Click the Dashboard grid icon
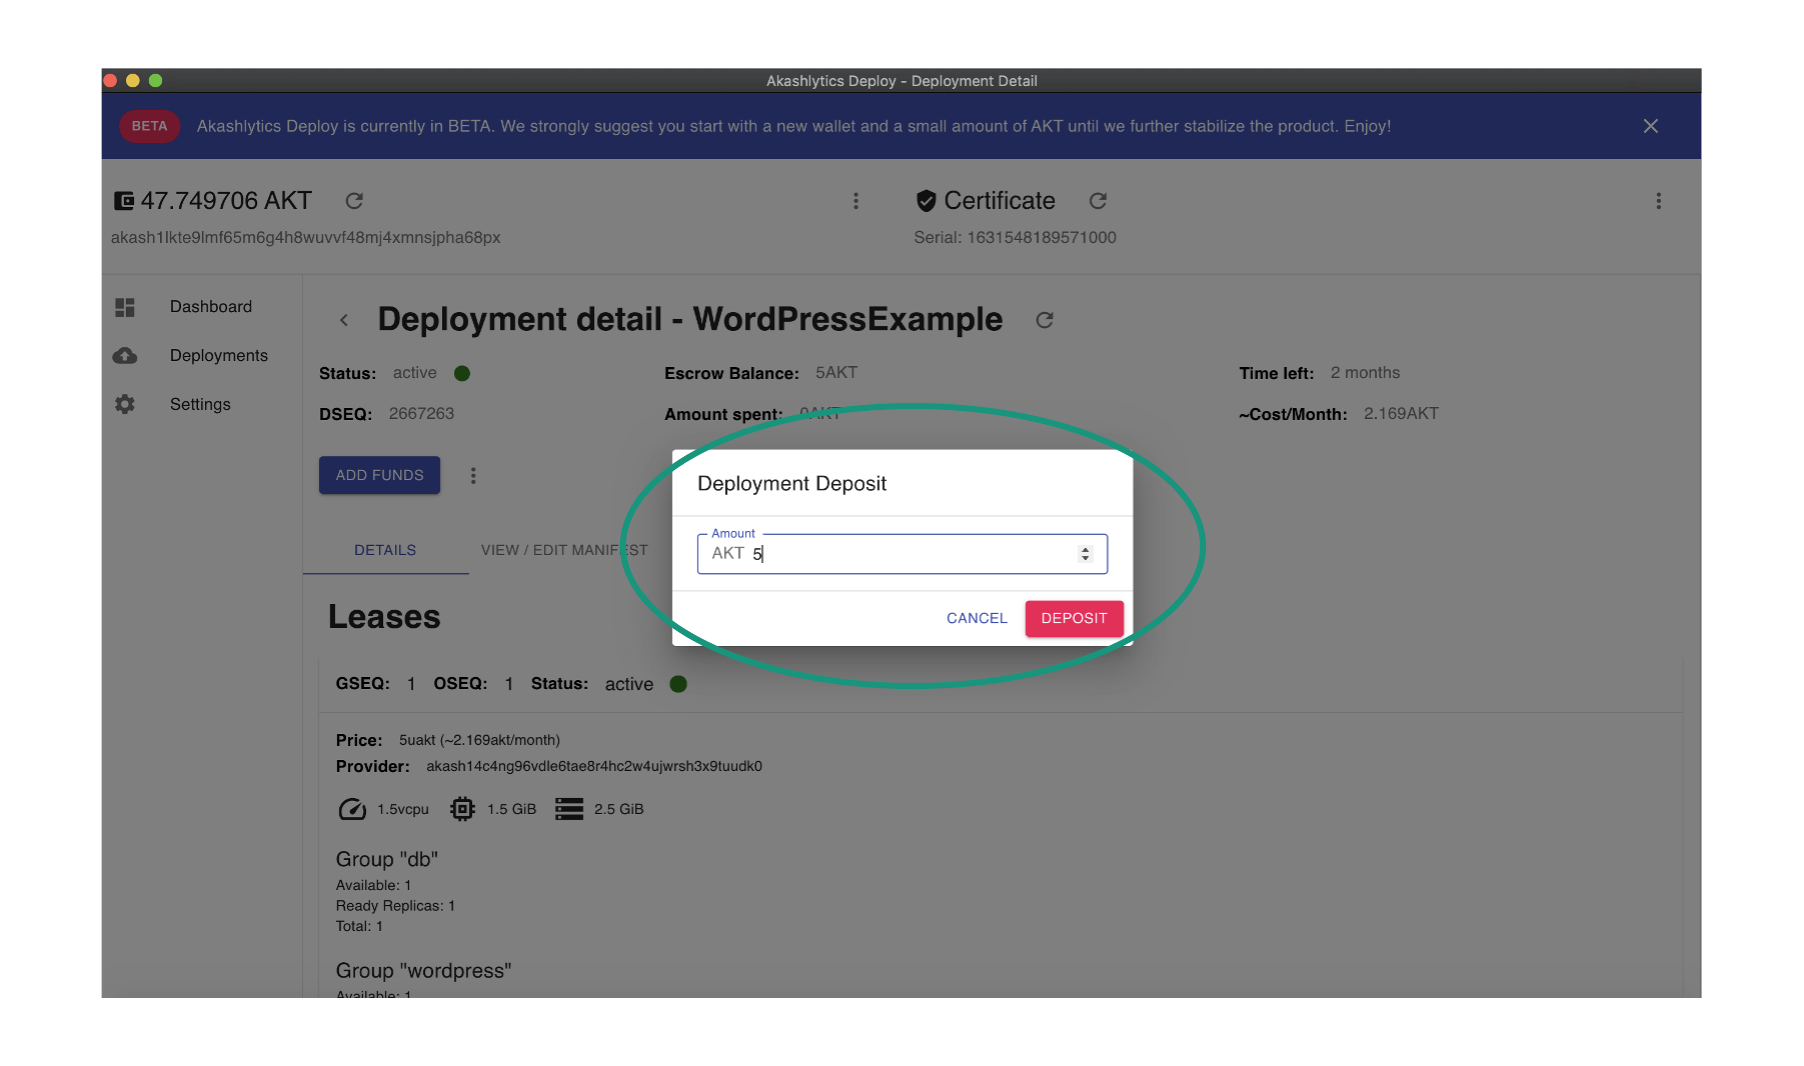This screenshot has width=1804, height=1066. coord(125,307)
